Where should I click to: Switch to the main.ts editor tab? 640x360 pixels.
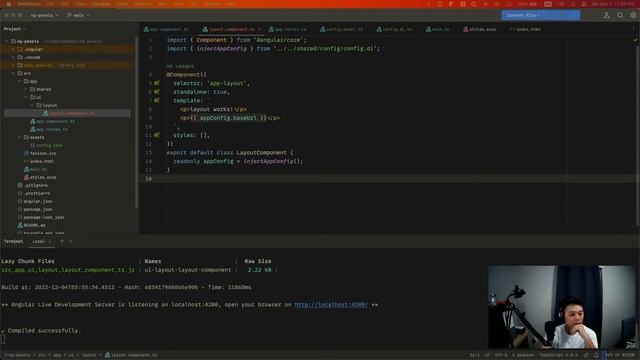point(437,29)
